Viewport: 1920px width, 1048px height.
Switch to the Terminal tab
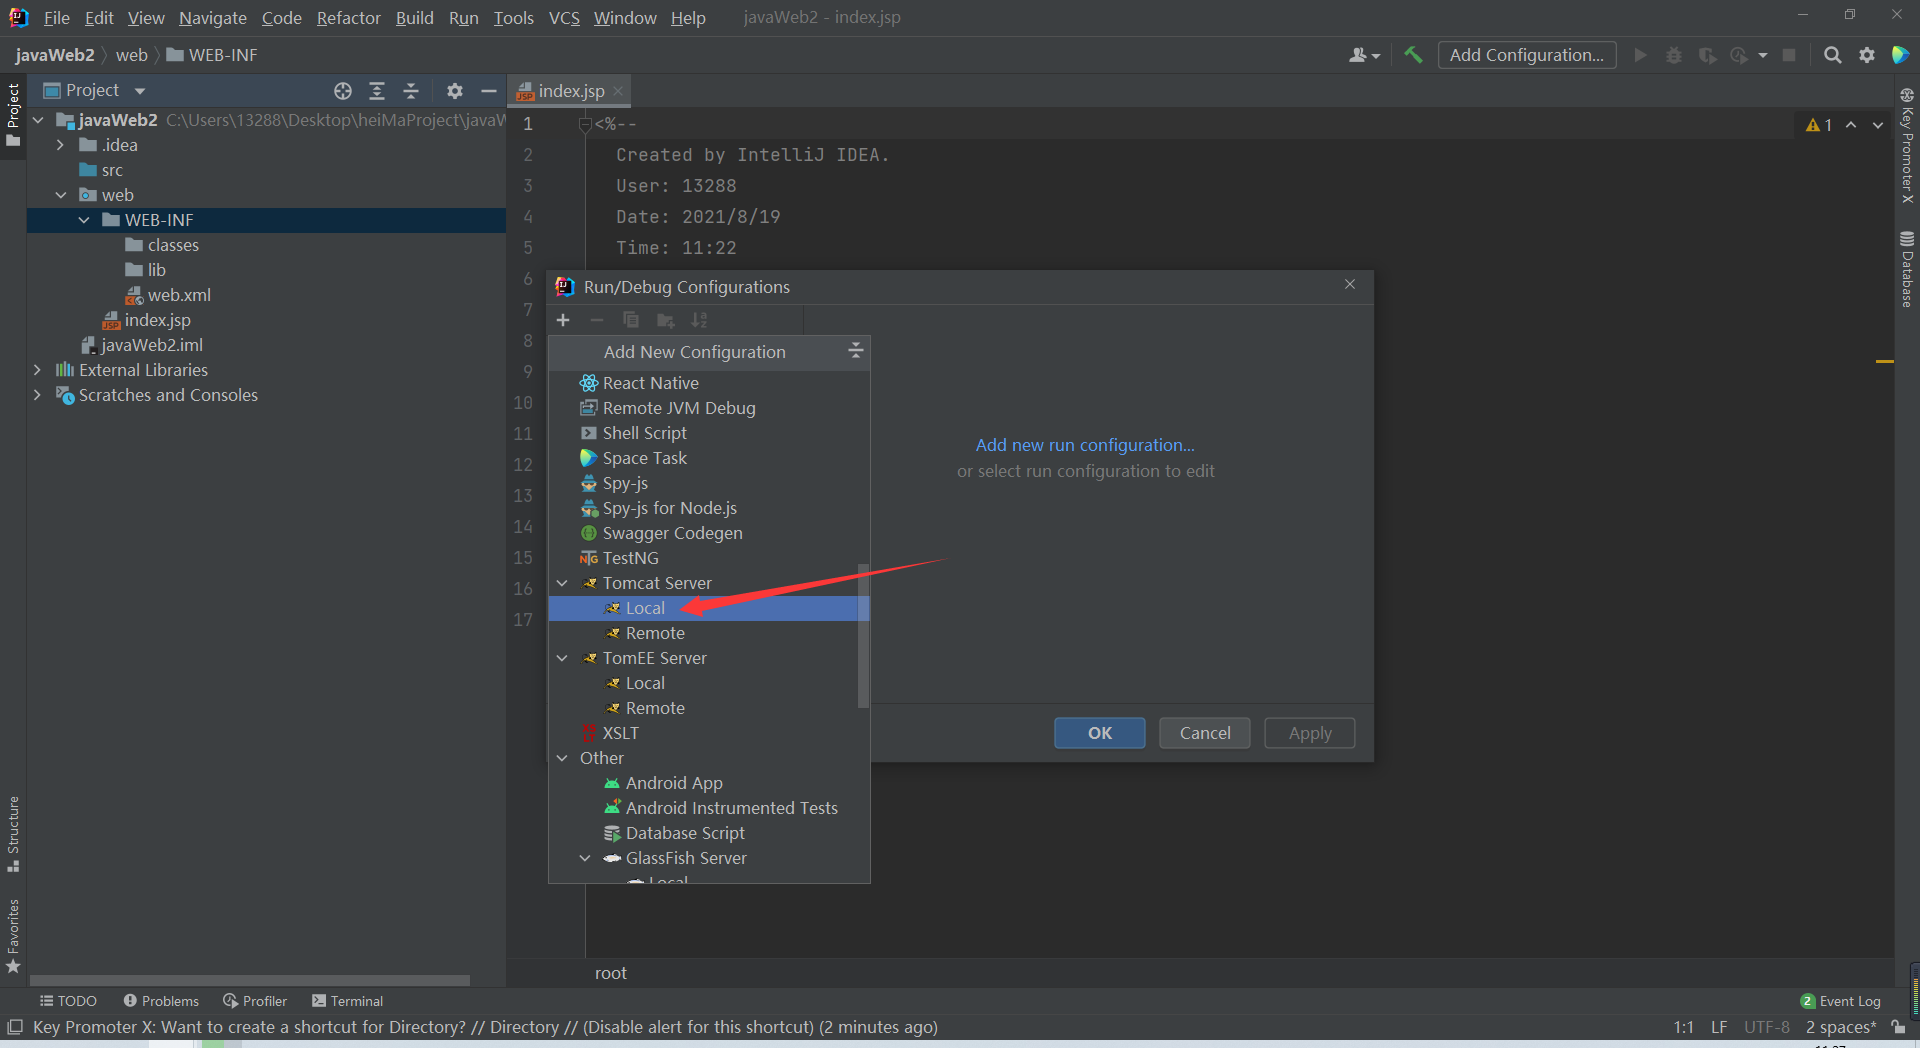point(347,1001)
